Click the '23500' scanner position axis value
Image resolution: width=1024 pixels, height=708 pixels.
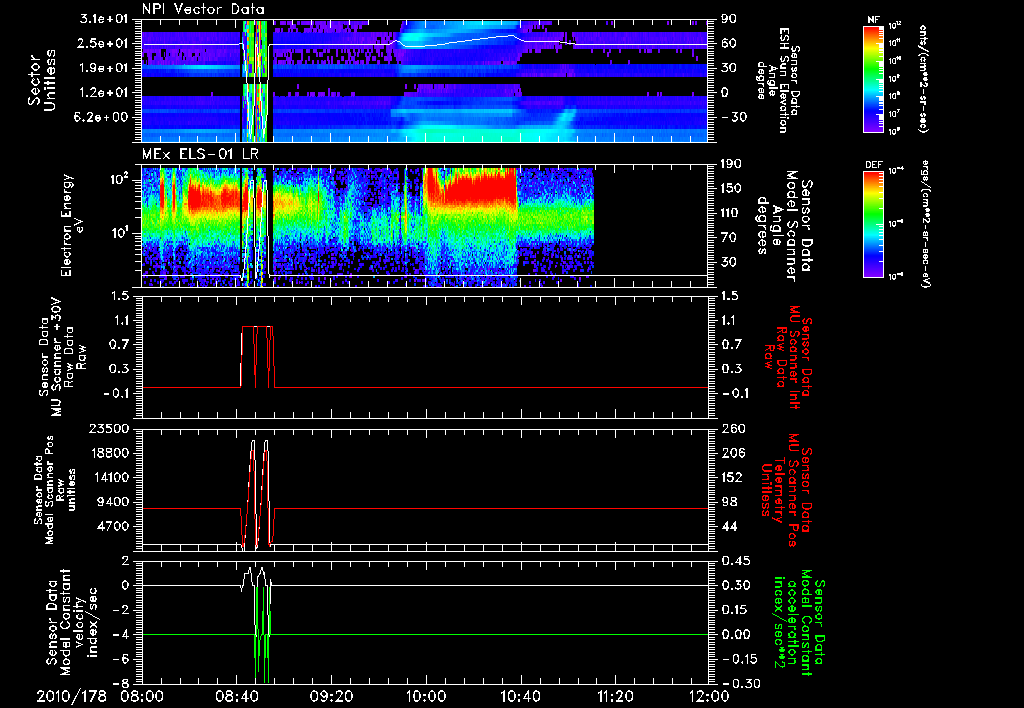click(110, 428)
